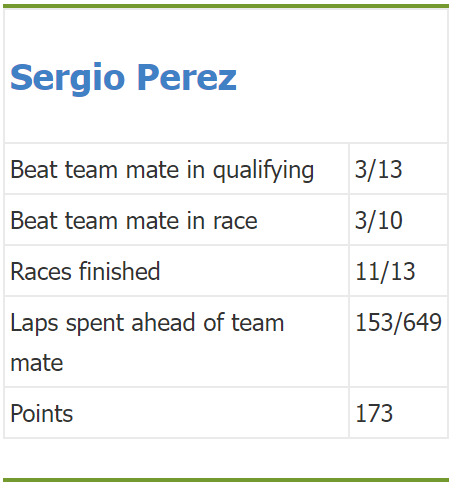Click 'Laps spent ahead of team mate' label
Image resolution: width=456 pixels, height=488 pixels.
(147, 342)
